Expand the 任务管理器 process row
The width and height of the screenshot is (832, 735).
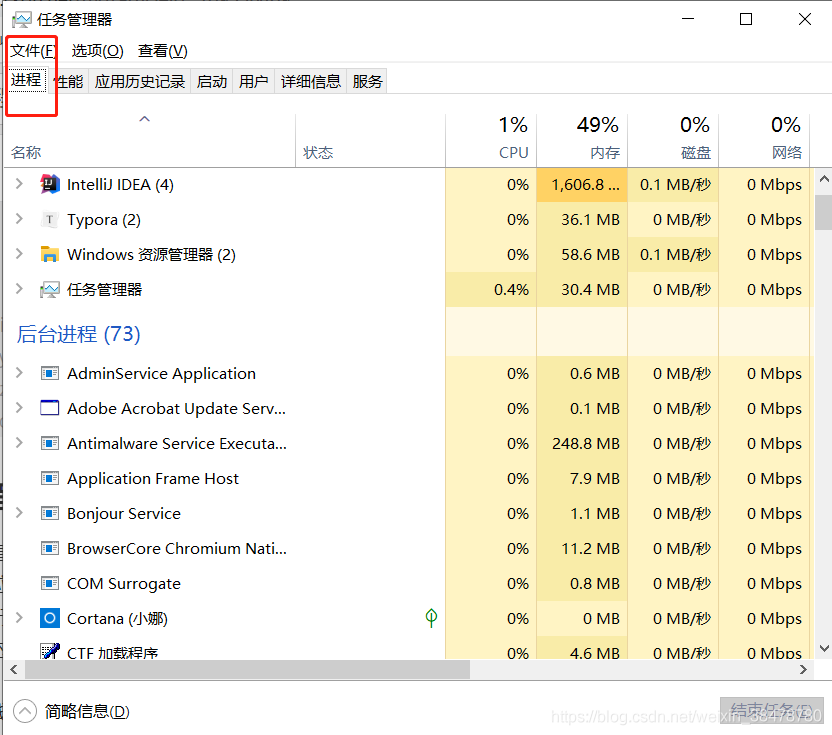click(x=19, y=289)
